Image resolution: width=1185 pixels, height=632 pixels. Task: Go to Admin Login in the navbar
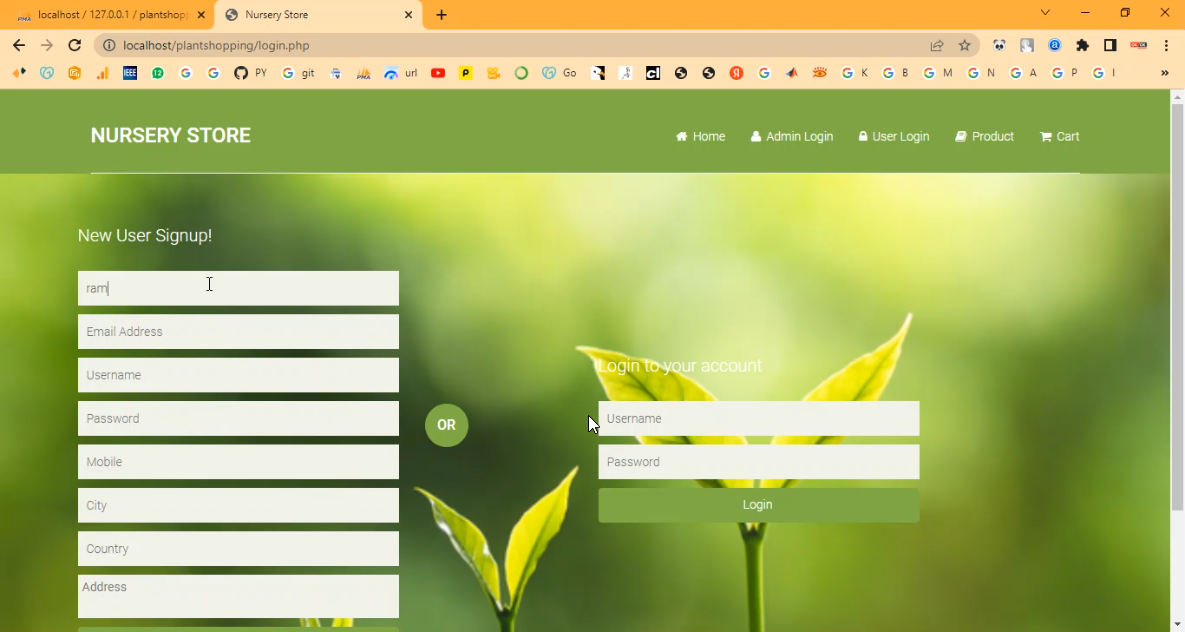point(791,136)
